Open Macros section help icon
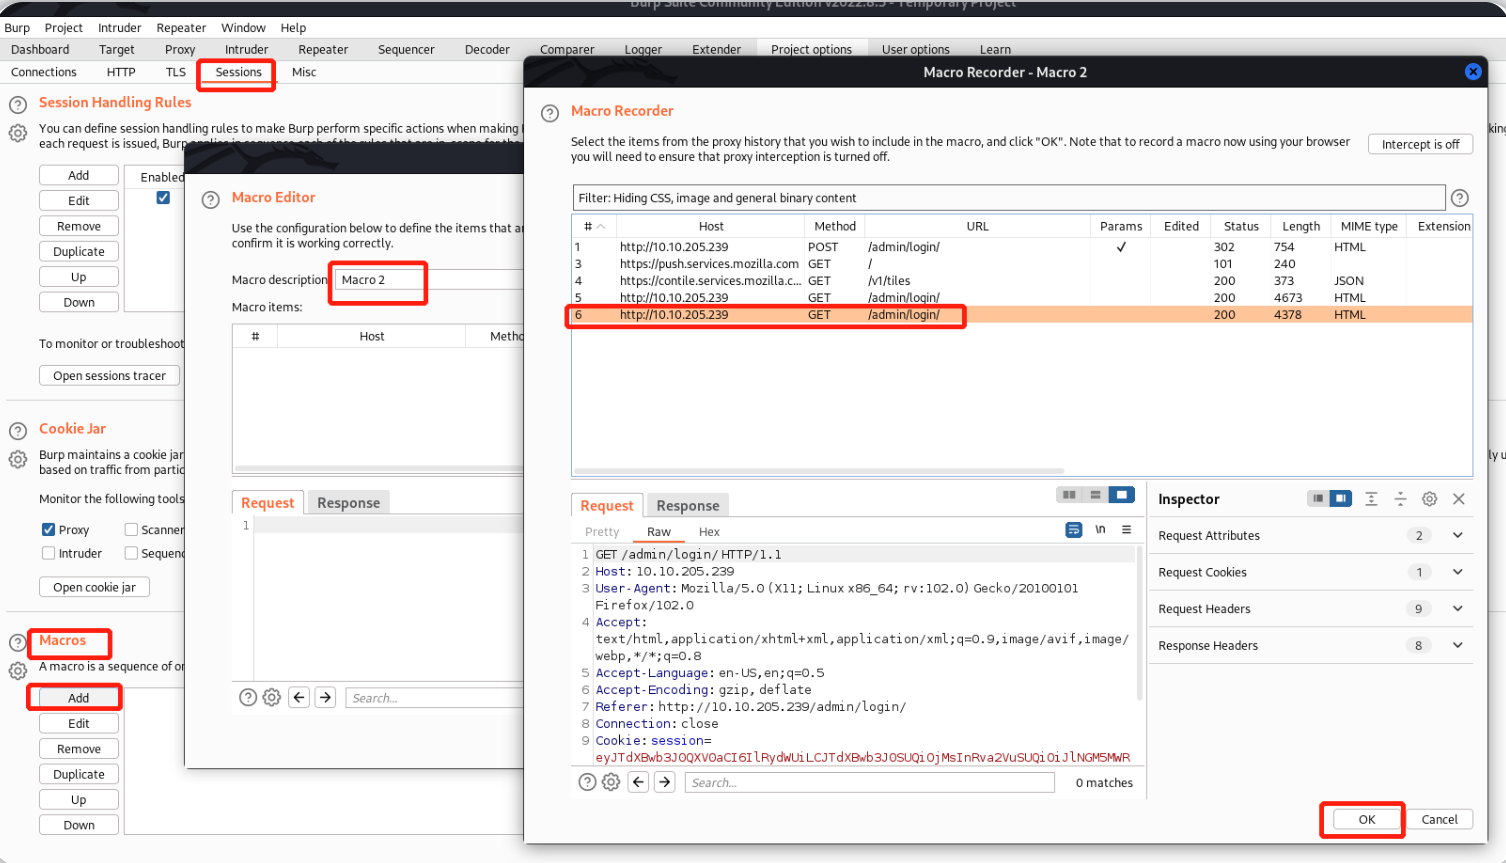Image resolution: width=1506 pixels, height=863 pixels. tap(17, 643)
